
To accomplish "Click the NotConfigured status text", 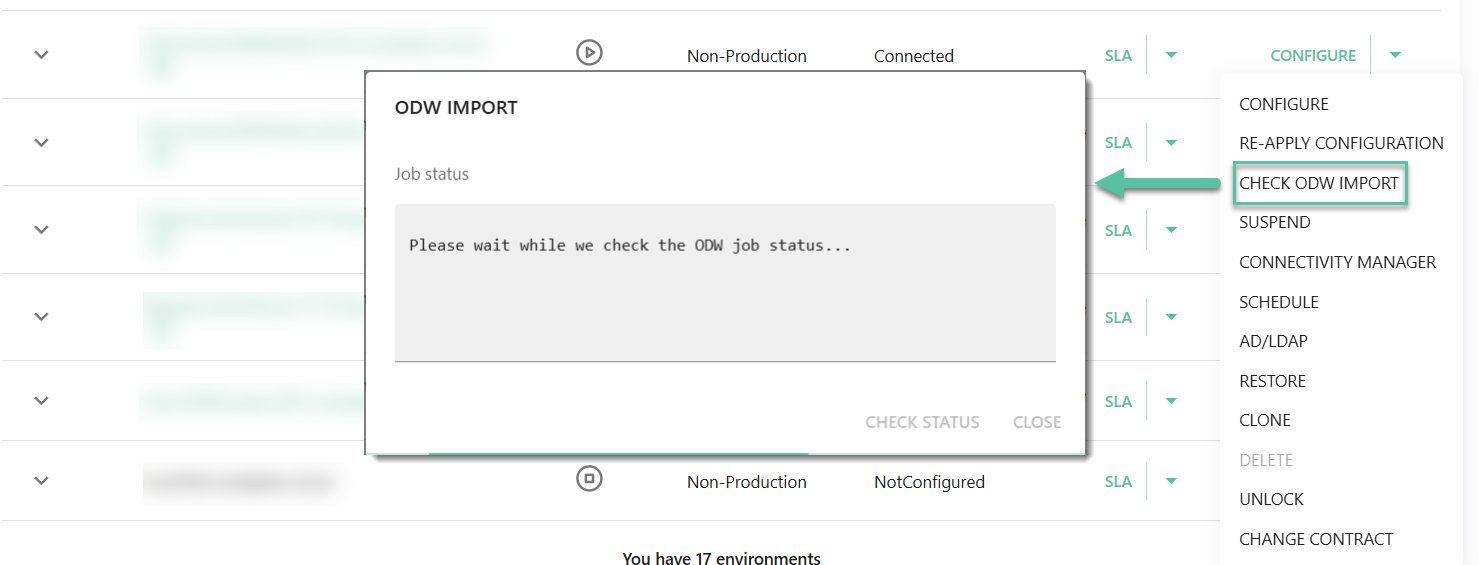I will coord(929,482).
